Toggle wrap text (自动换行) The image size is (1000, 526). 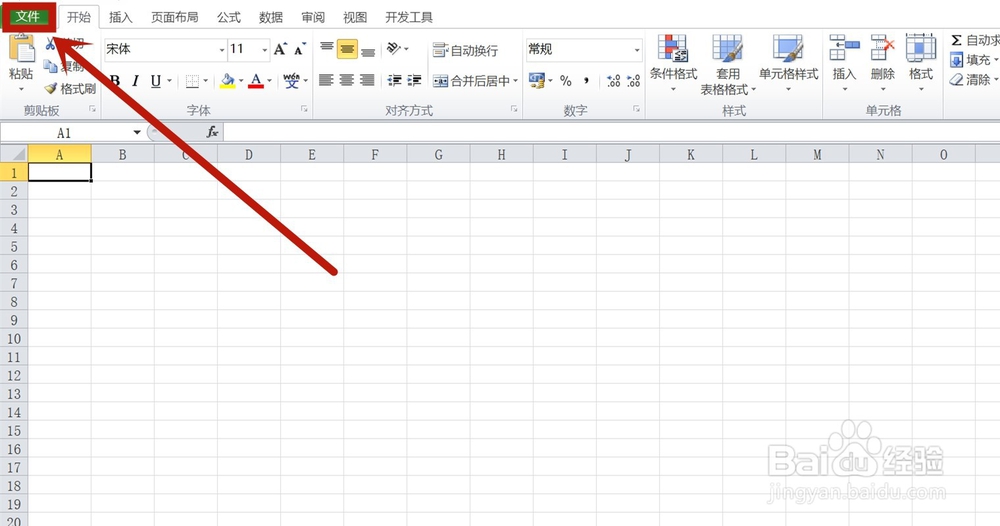coord(465,50)
